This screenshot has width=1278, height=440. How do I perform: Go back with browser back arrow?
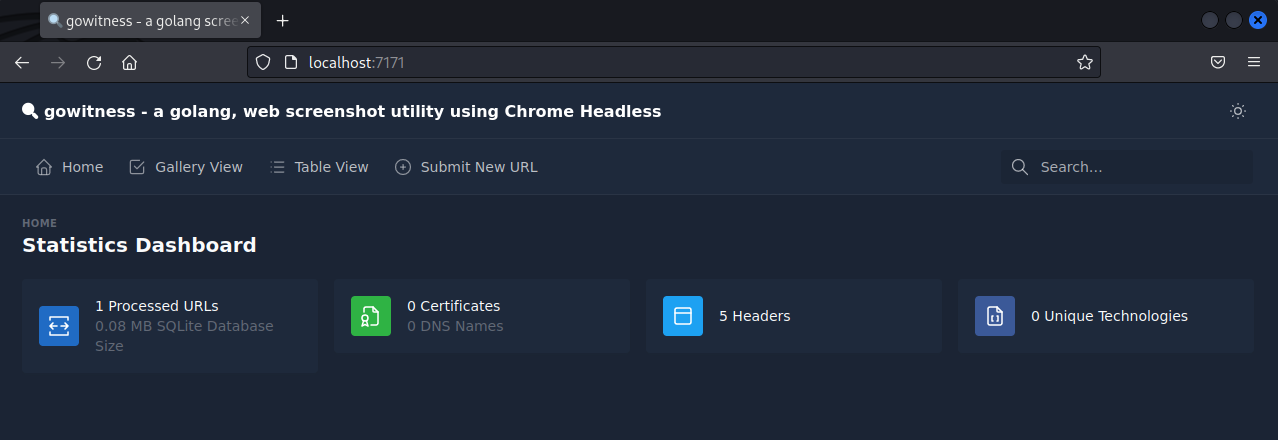(22, 62)
